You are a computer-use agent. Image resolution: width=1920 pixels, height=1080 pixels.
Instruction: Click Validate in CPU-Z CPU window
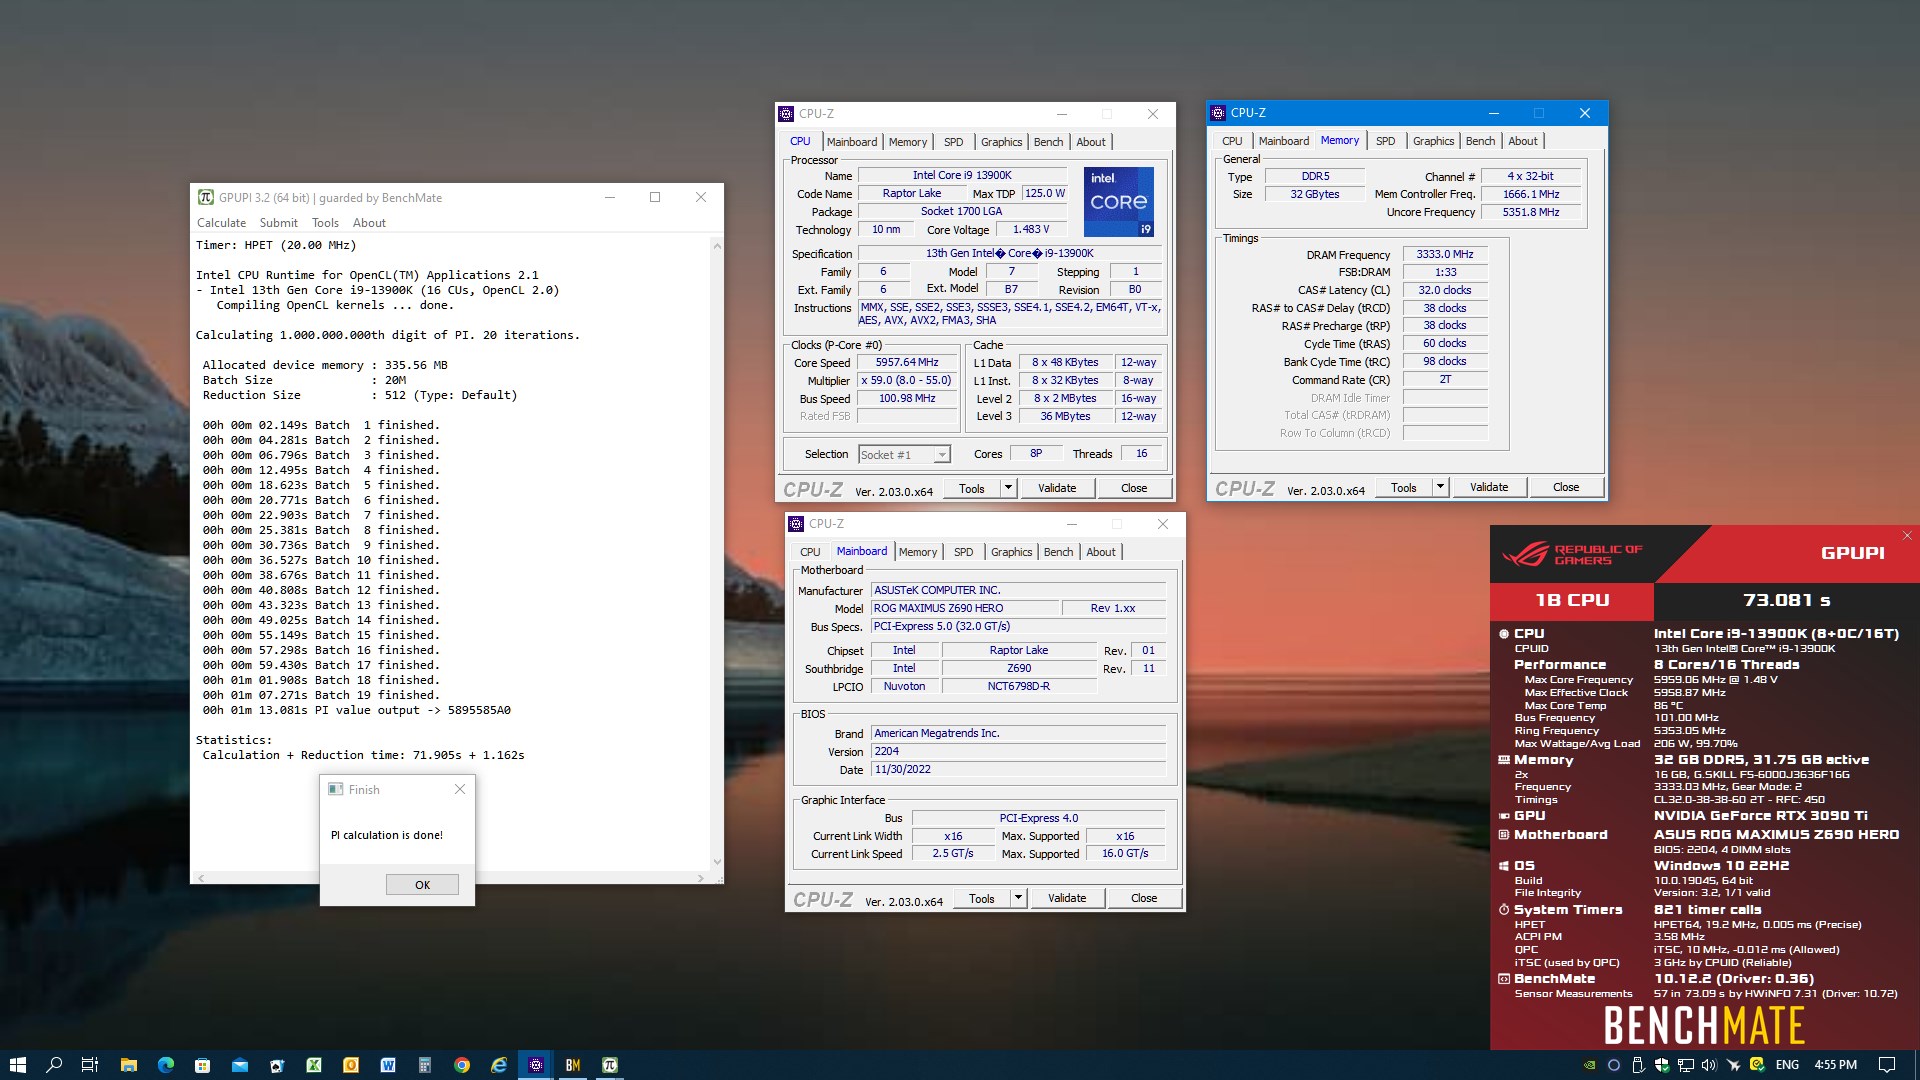pyautogui.click(x=1057, y=488)
